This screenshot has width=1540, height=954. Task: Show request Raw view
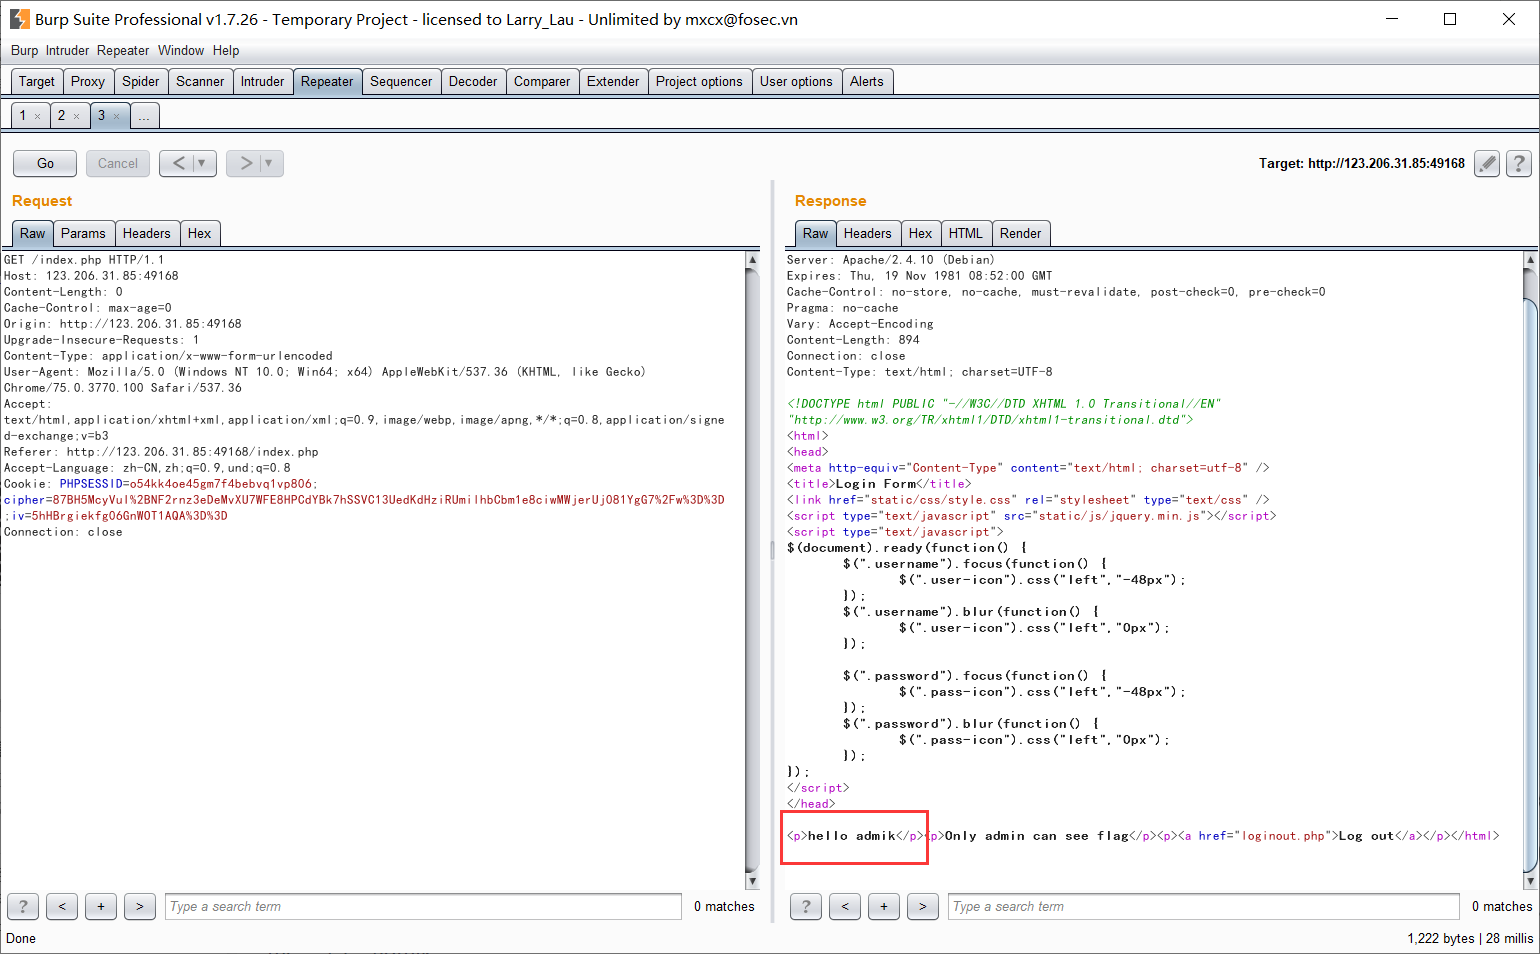[x=32, y=233]
